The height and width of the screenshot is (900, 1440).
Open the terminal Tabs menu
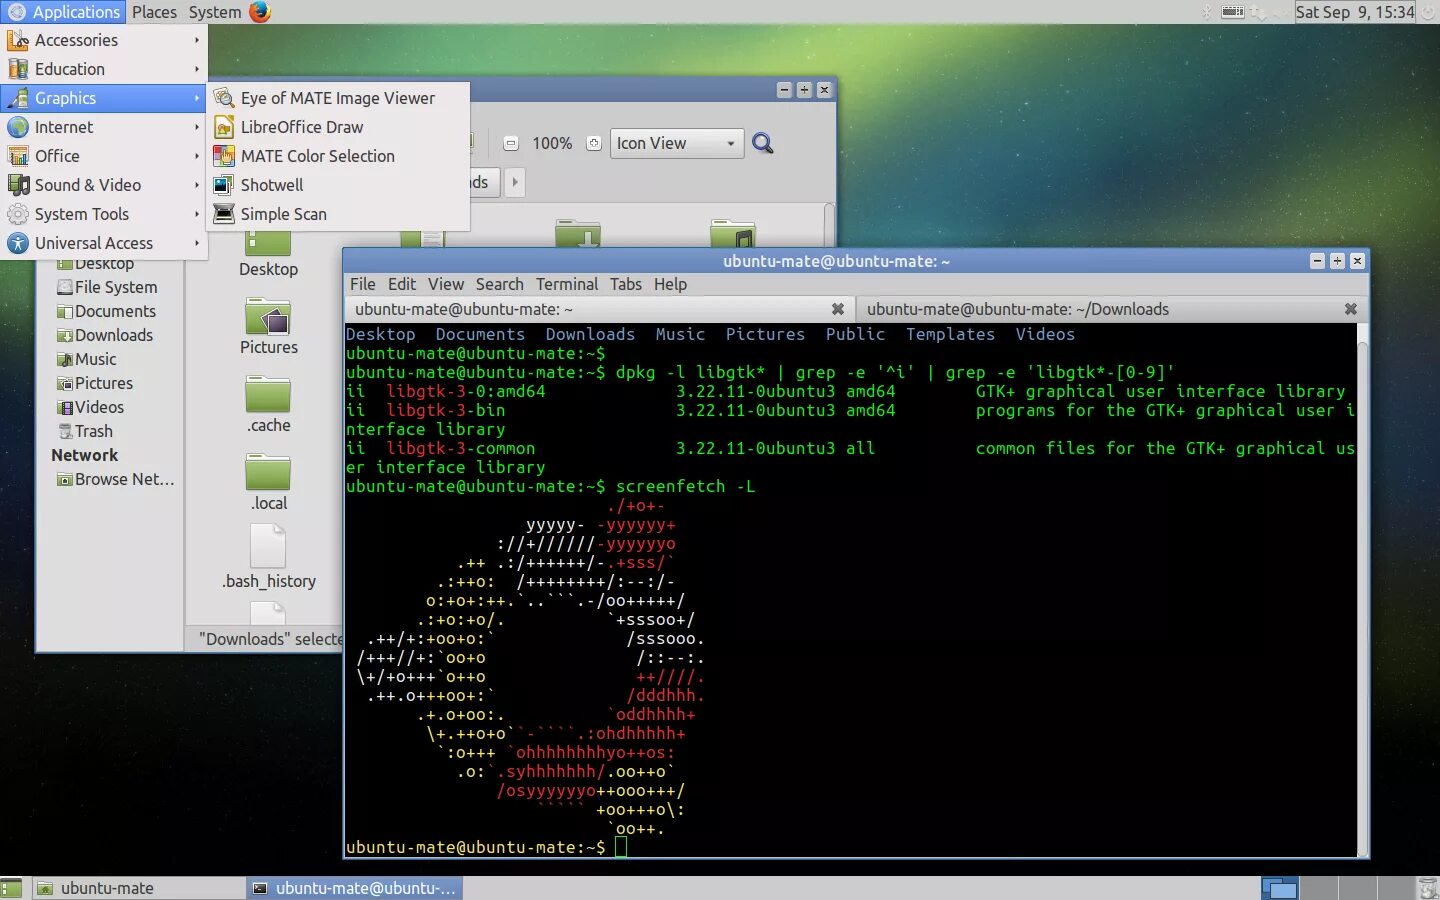(626, 284)
